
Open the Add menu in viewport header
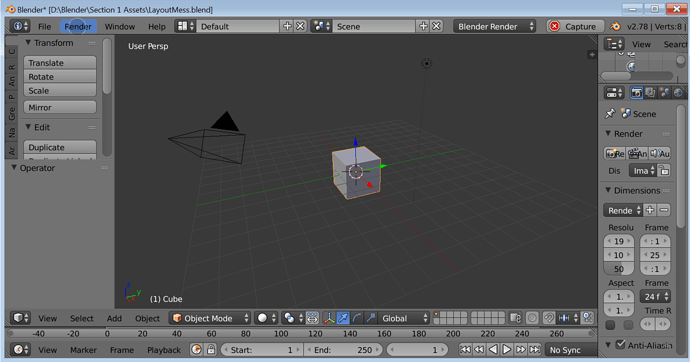coord(114,318)
